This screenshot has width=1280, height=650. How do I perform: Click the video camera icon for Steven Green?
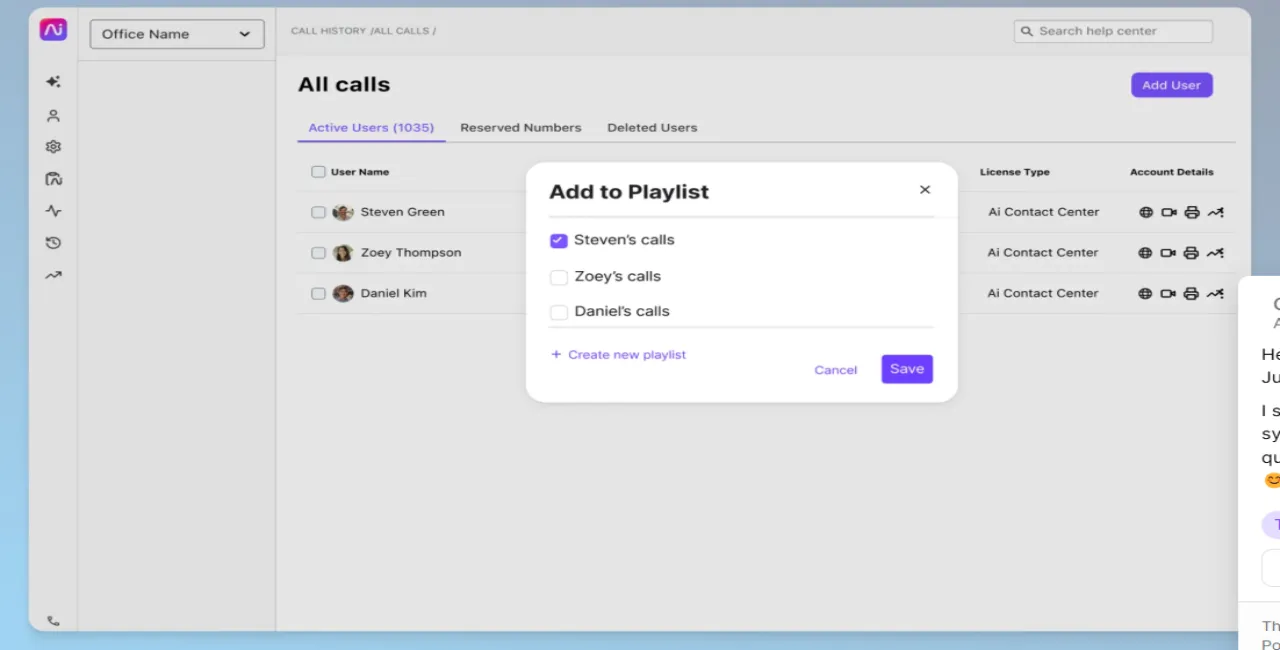pos(1168,212)
